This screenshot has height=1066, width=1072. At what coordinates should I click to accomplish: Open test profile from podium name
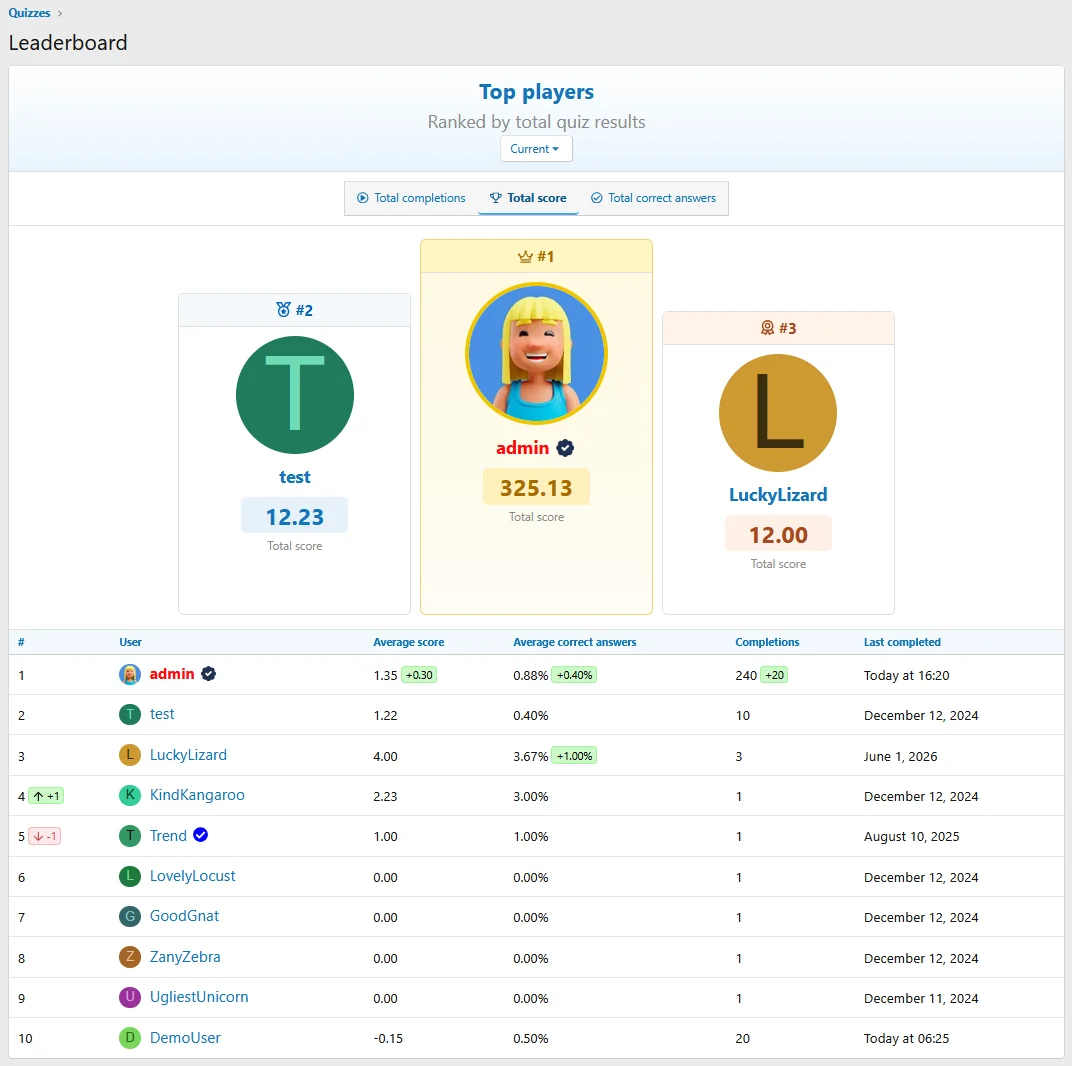(x=295, y=477)
